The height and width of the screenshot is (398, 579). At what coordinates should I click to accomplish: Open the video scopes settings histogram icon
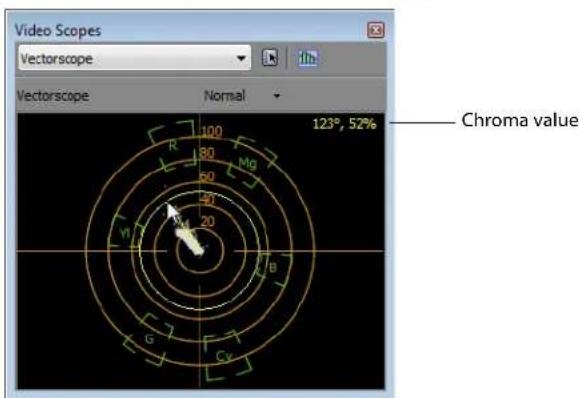(307, 58)
